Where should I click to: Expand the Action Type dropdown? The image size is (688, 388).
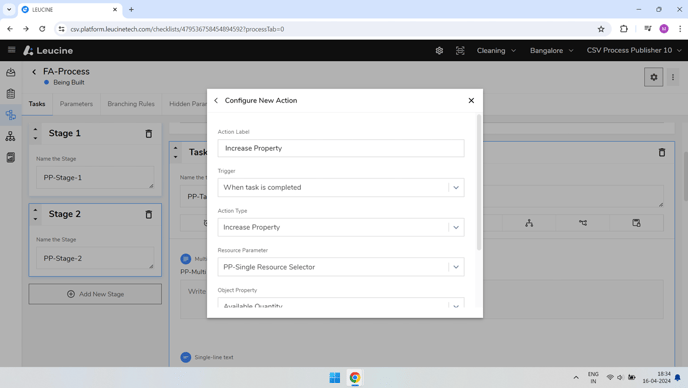340,227
